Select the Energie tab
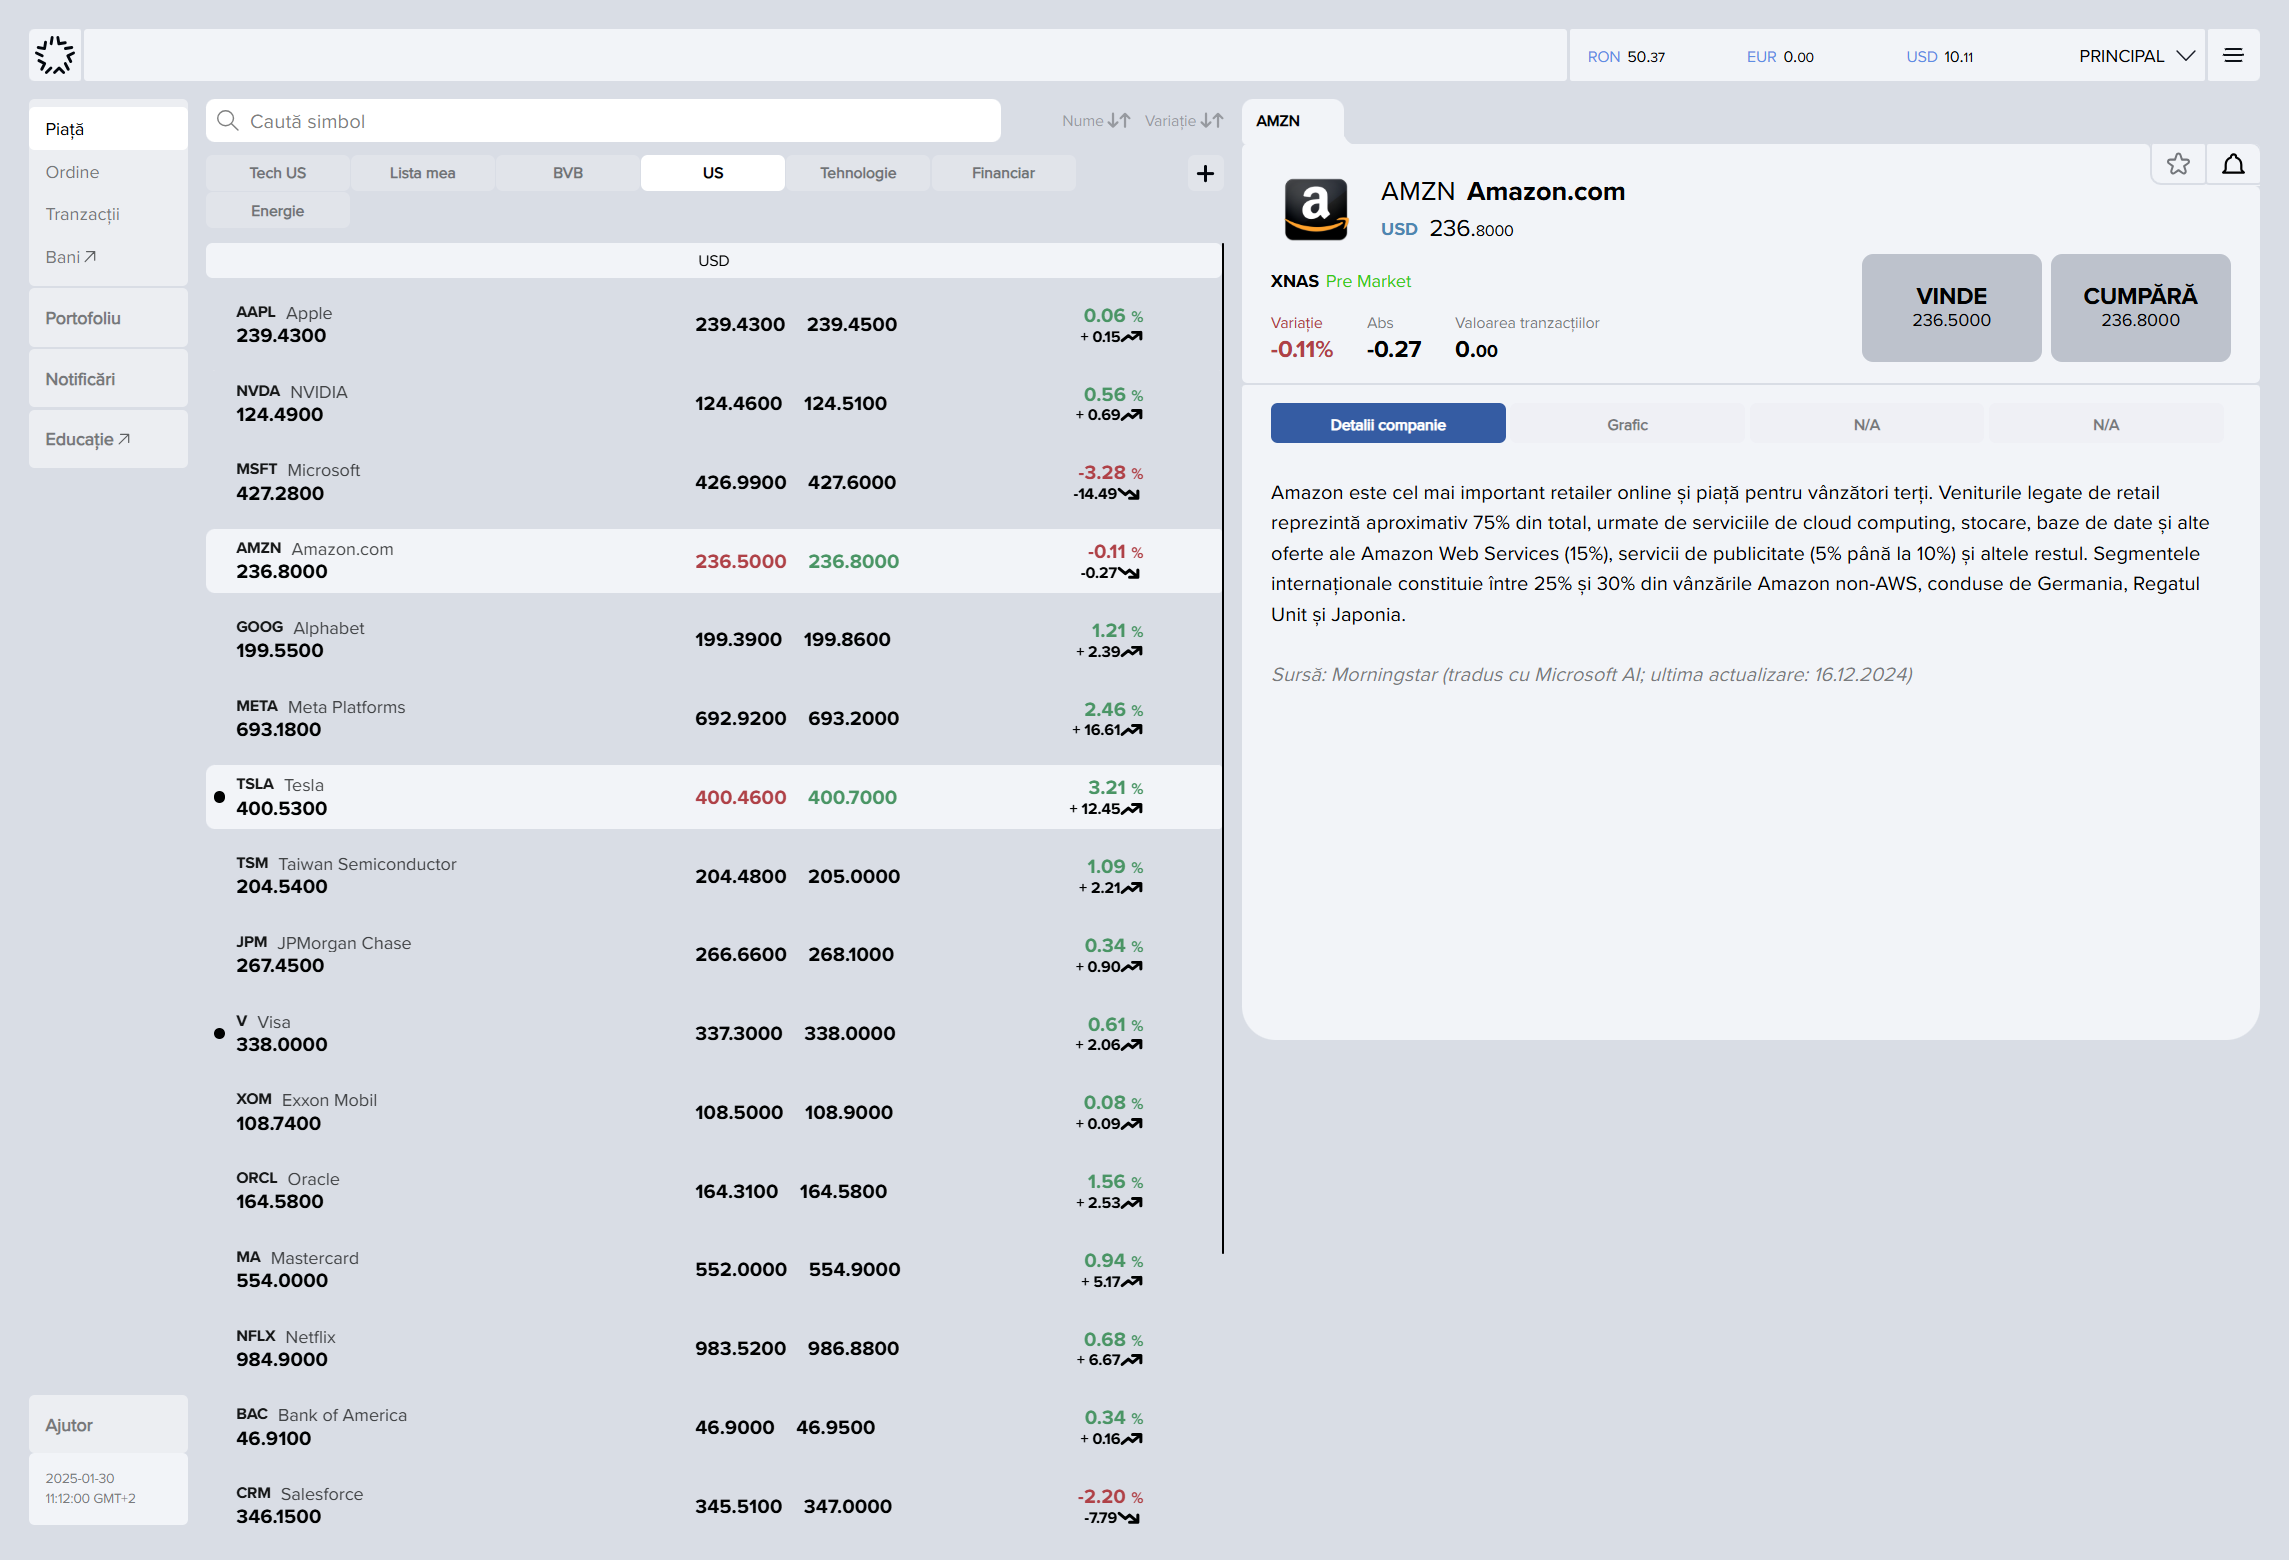2289x1560 pixels. [x=278, y=211]
